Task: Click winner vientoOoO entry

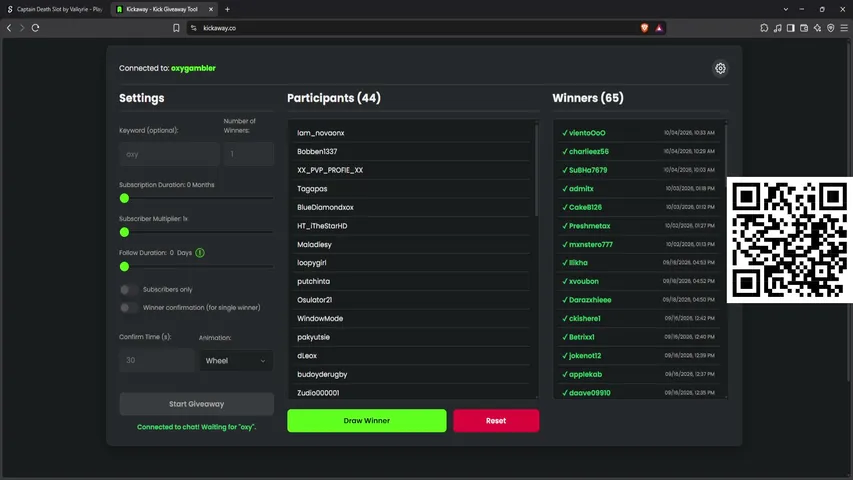Action: 639,133
